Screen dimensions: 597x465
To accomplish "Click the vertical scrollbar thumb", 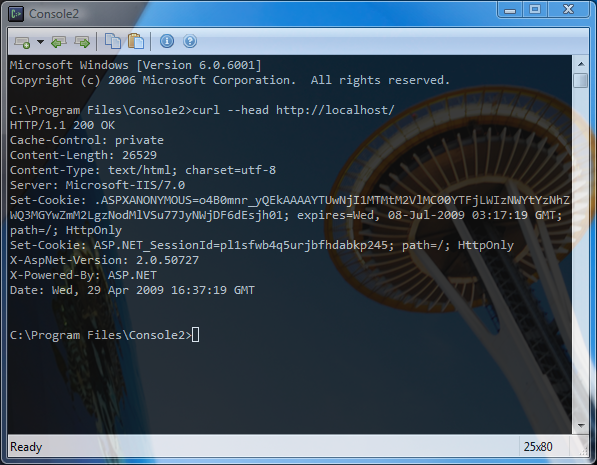I will tap(581, 80).
